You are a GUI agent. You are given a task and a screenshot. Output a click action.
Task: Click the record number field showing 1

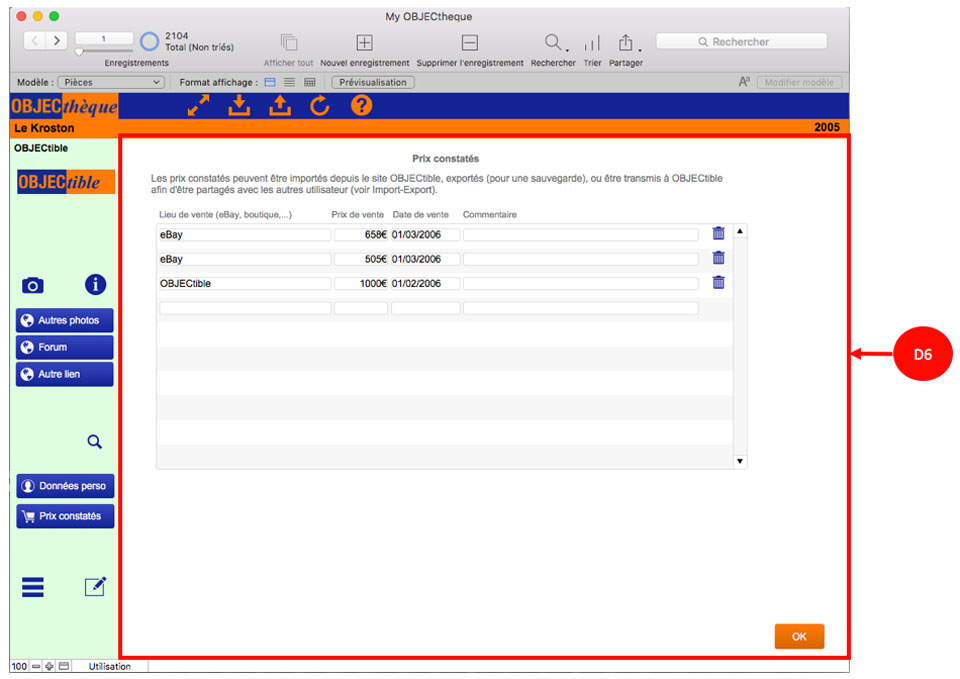click(103, 39)
